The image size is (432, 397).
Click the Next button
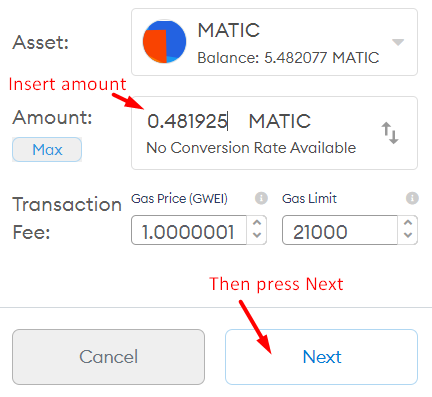coord(321,357)
